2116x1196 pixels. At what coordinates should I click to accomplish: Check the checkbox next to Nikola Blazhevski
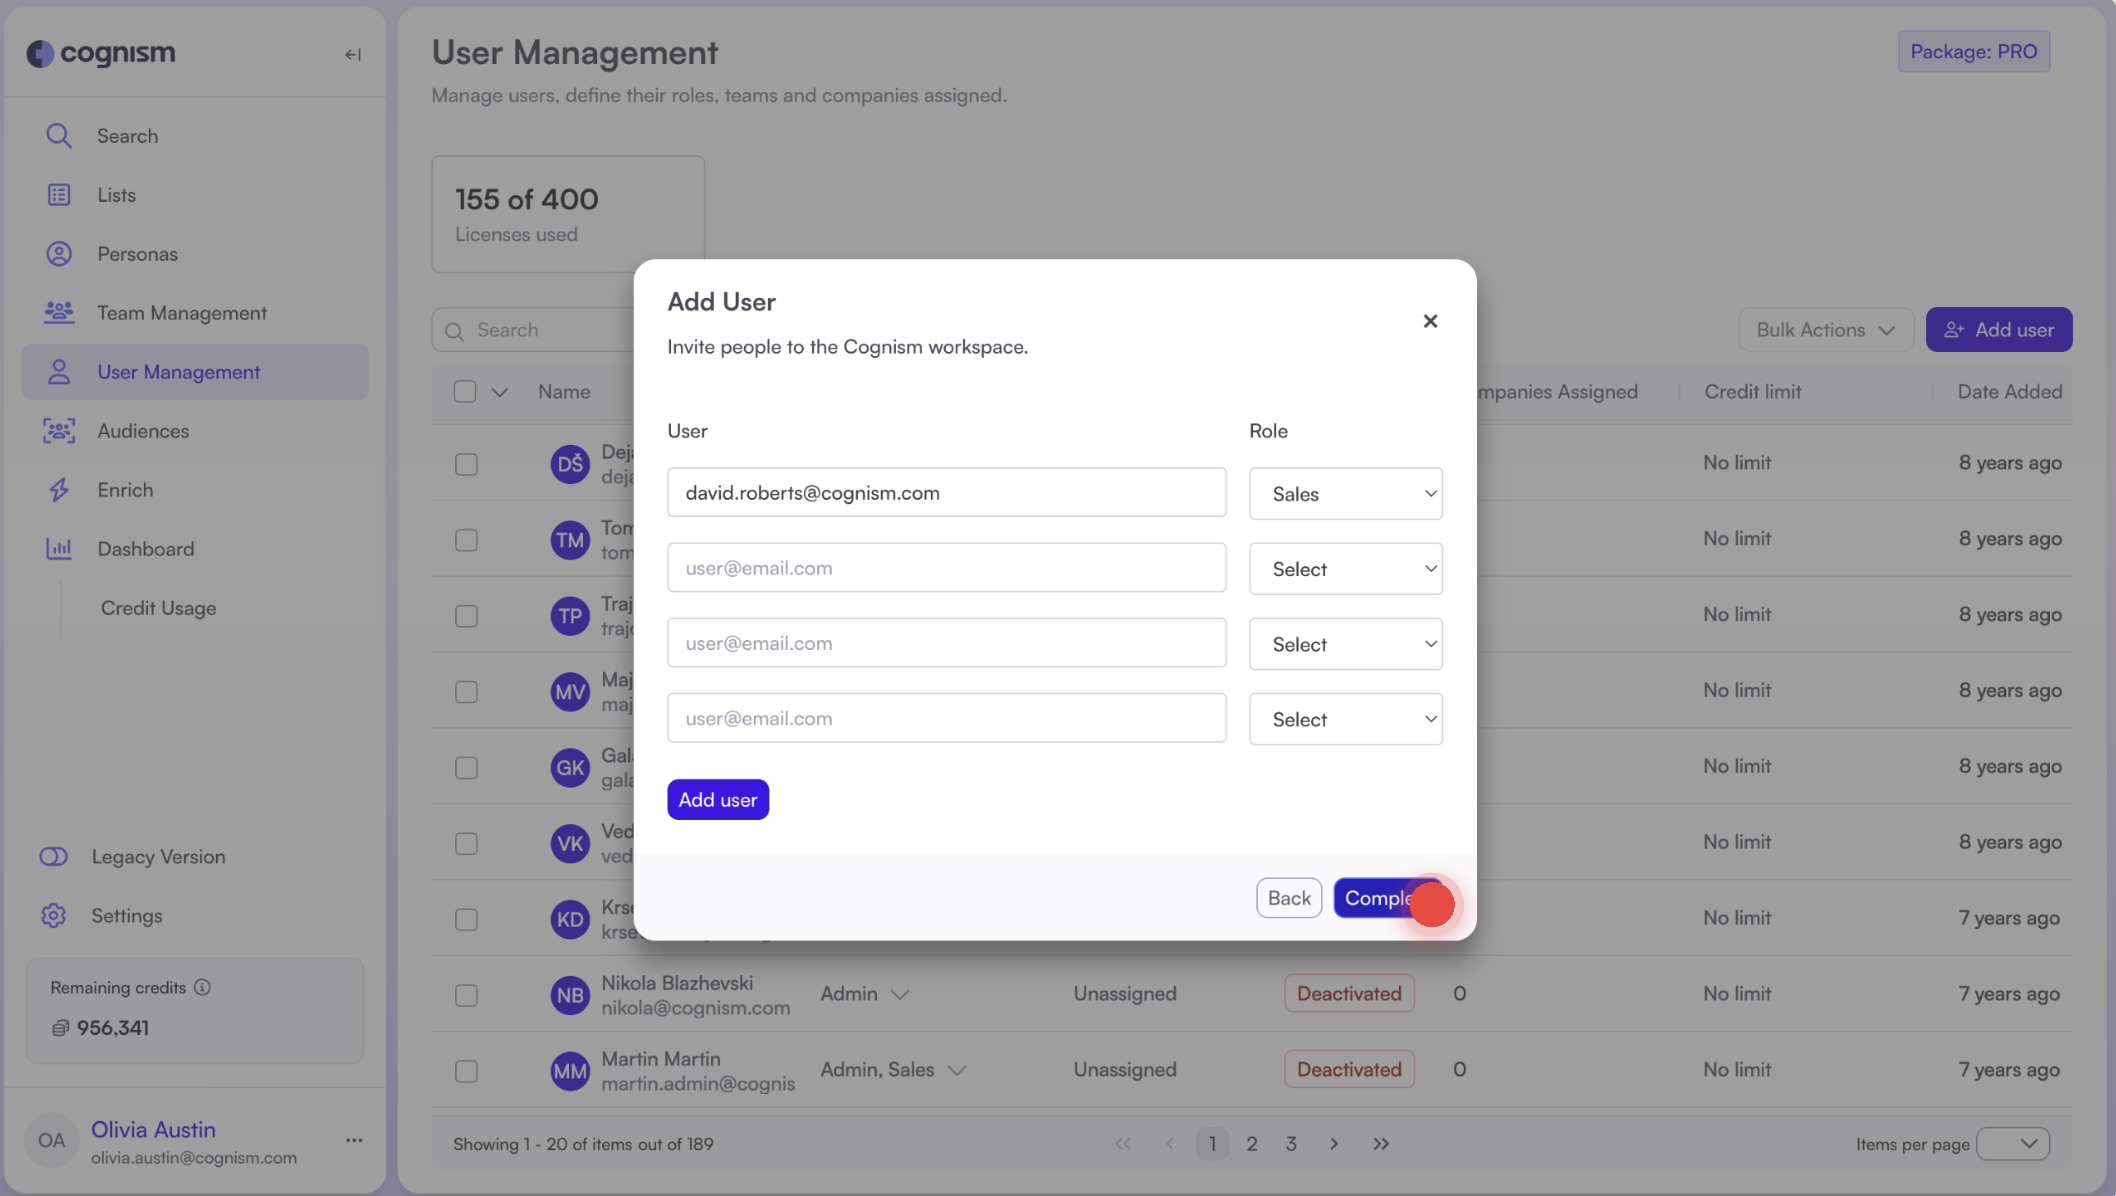pos(466,995)
